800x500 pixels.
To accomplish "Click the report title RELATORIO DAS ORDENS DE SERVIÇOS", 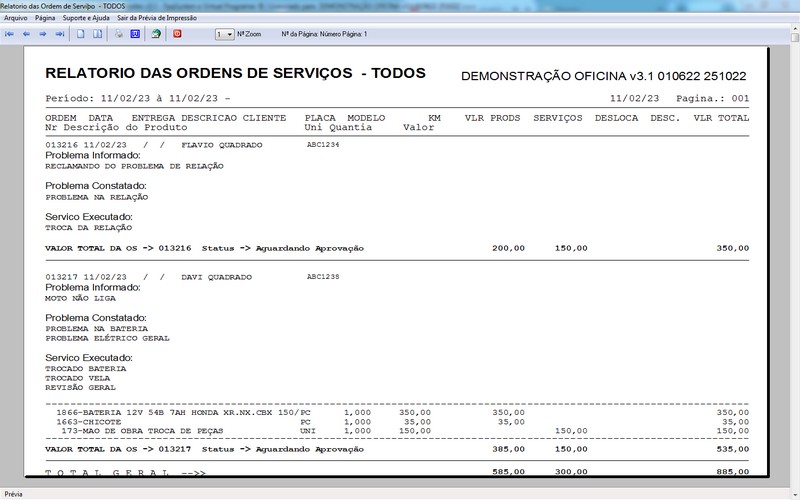I will click(x=198, y=73).
